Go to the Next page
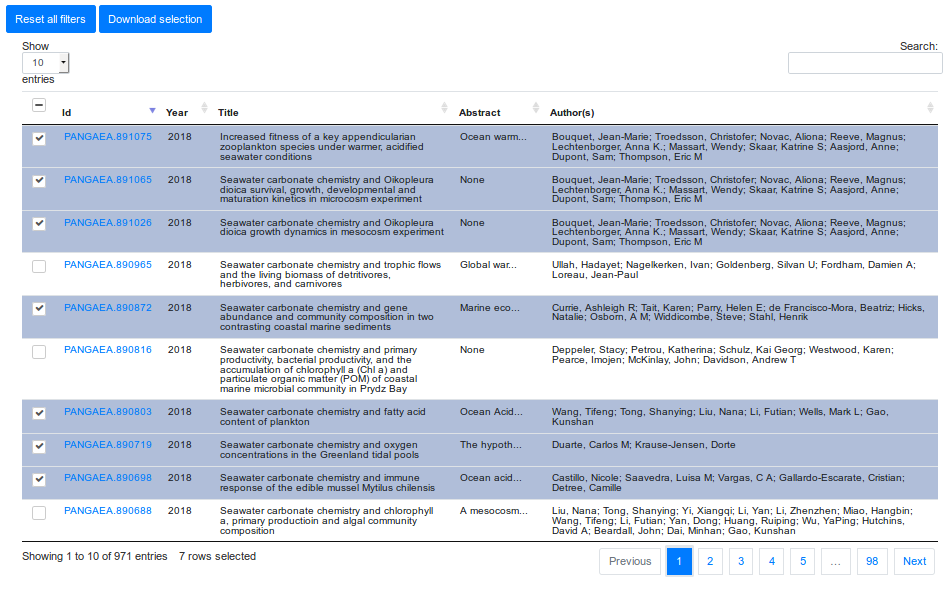The width and height of the screenshot is (951, 592). point(915,561)
